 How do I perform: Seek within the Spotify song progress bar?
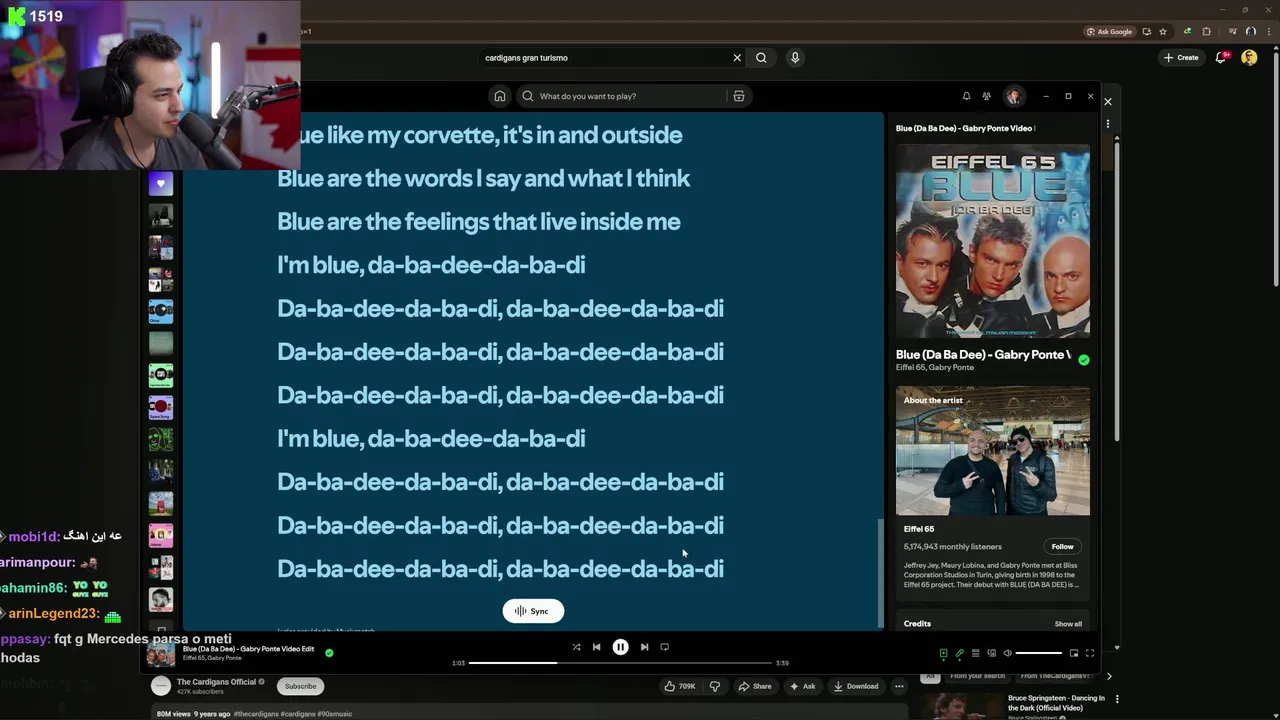[621, 662]
